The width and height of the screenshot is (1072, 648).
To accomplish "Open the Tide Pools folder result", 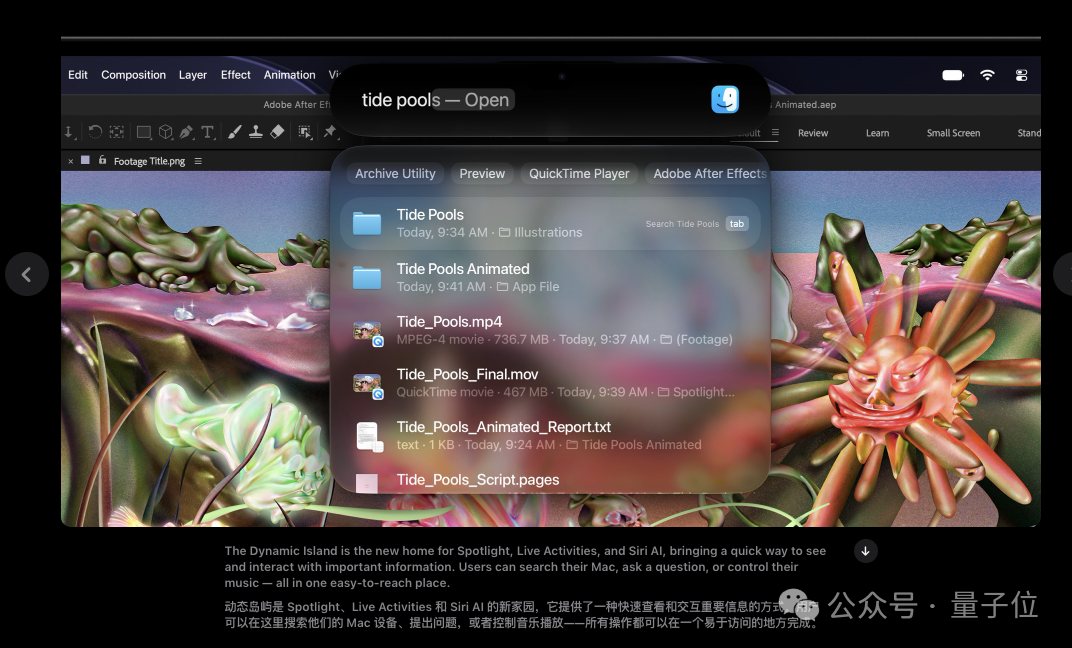I will tap(550, 224).
